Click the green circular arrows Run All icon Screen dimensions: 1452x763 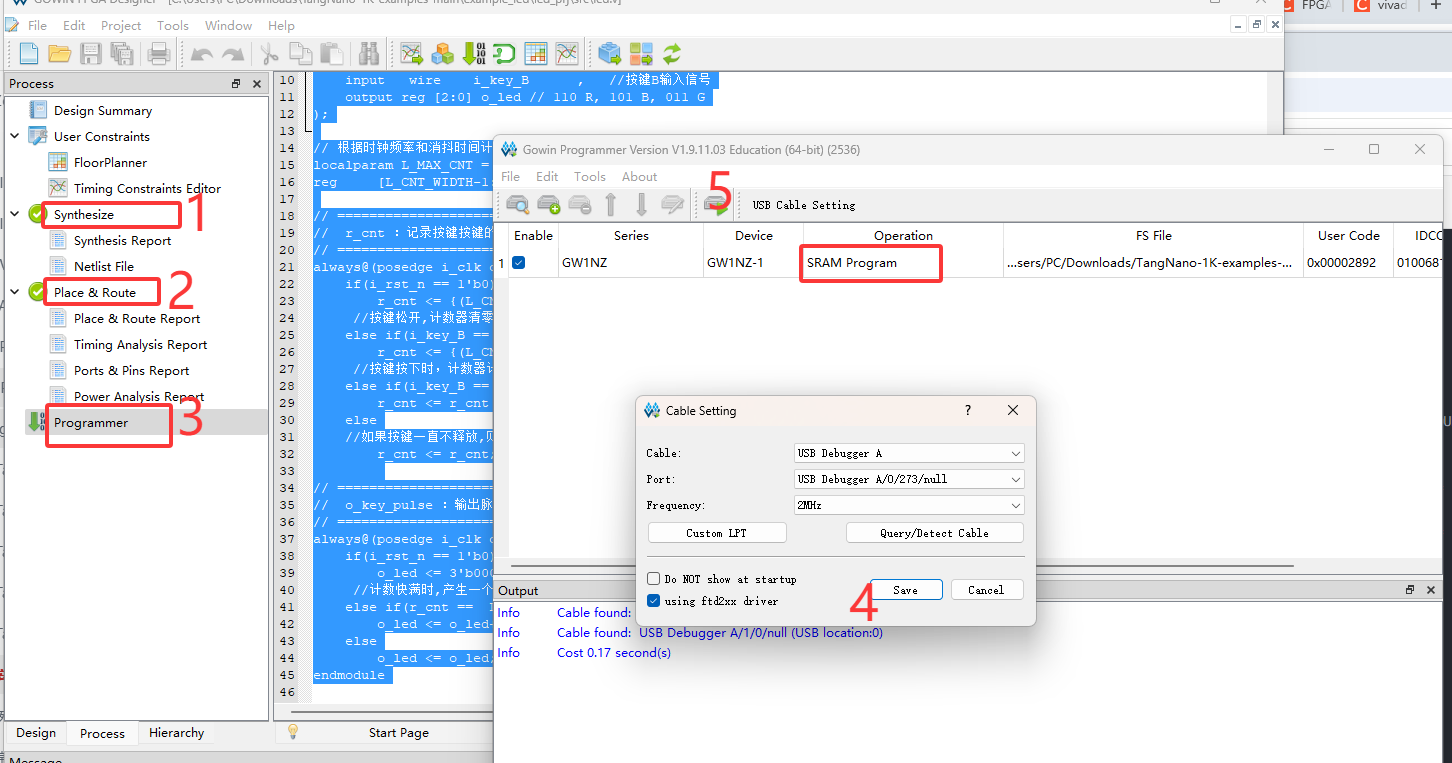coord(672,53)
